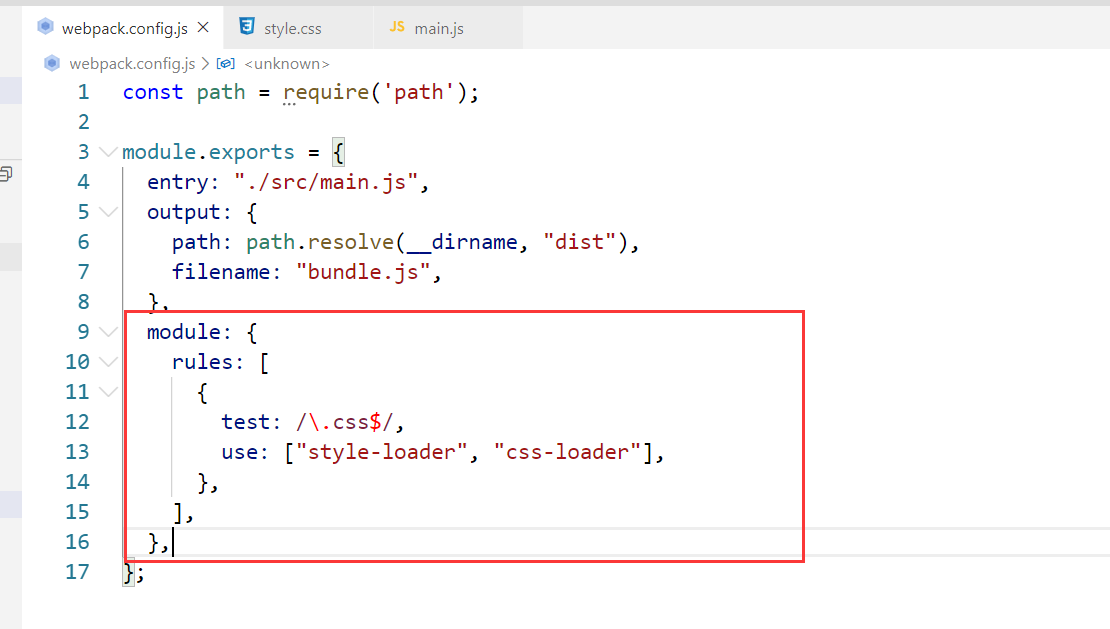Click the __dirname identifier
Screen dimensions: 1110x629
[462, 242]
